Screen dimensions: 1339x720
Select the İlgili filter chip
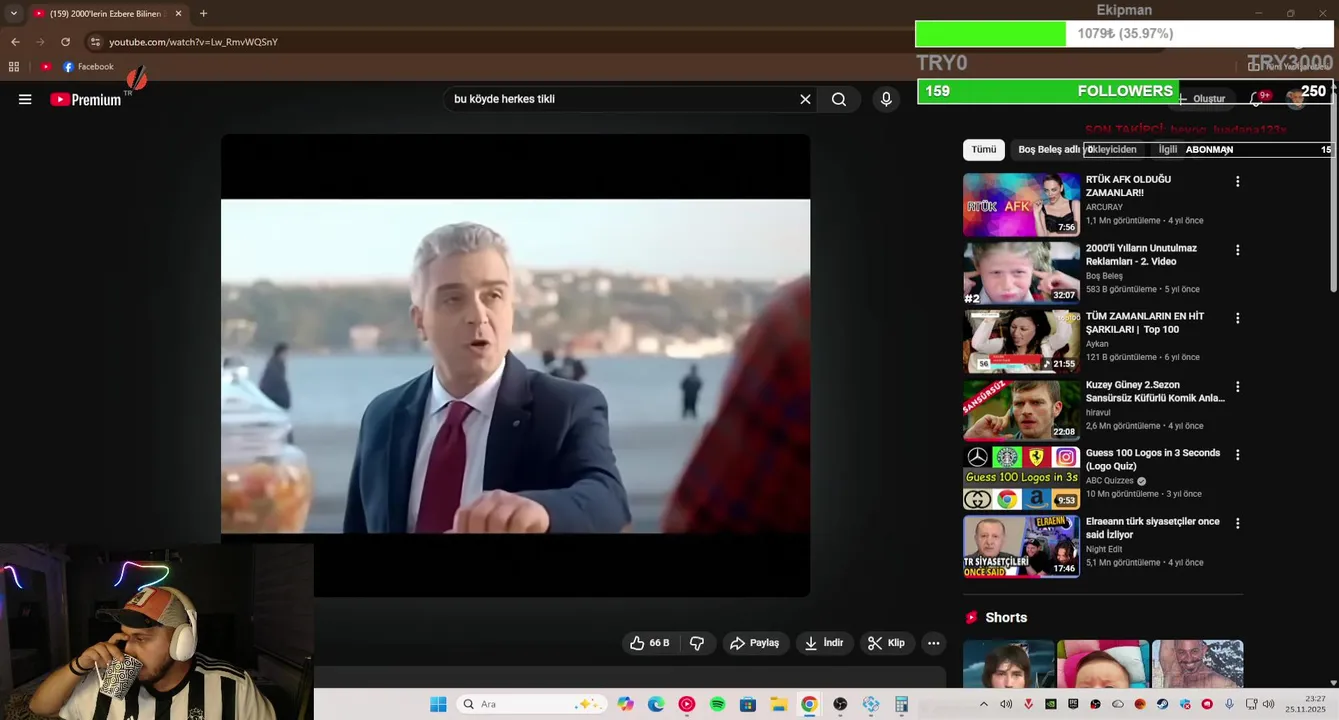point(1168,149)
